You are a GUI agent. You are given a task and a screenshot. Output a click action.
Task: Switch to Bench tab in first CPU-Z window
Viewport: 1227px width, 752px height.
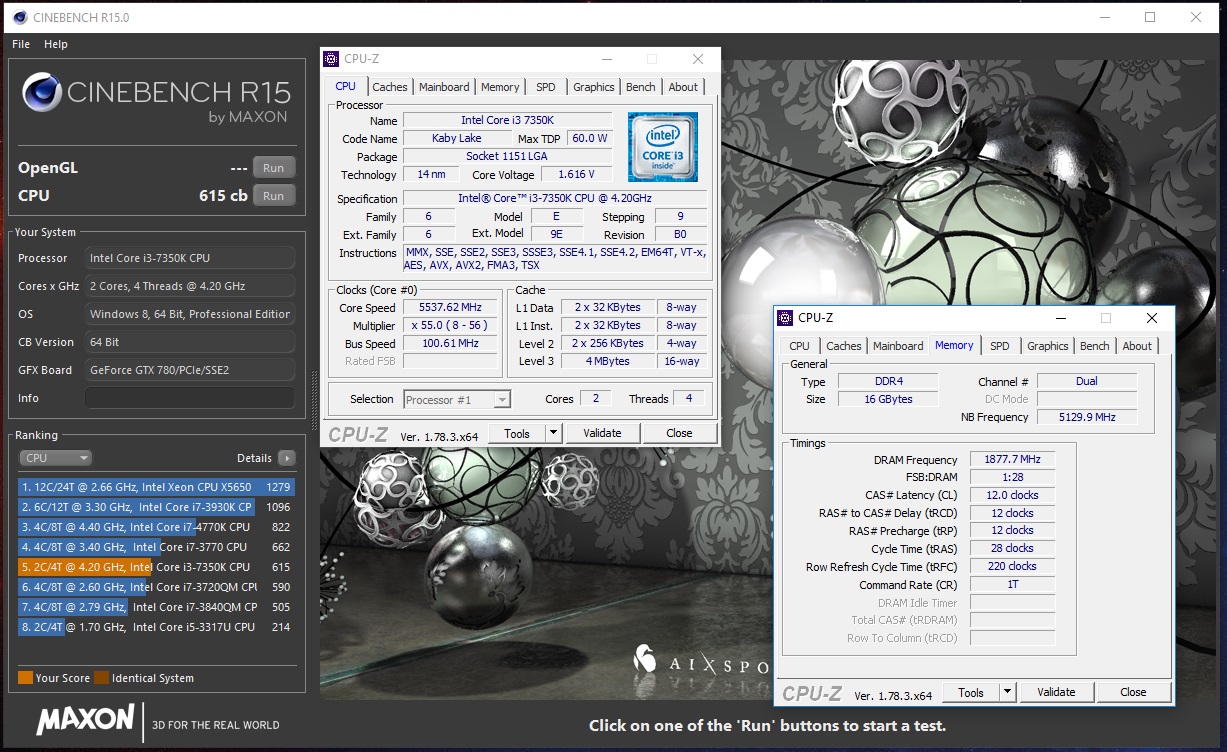(x=641, y=87)
